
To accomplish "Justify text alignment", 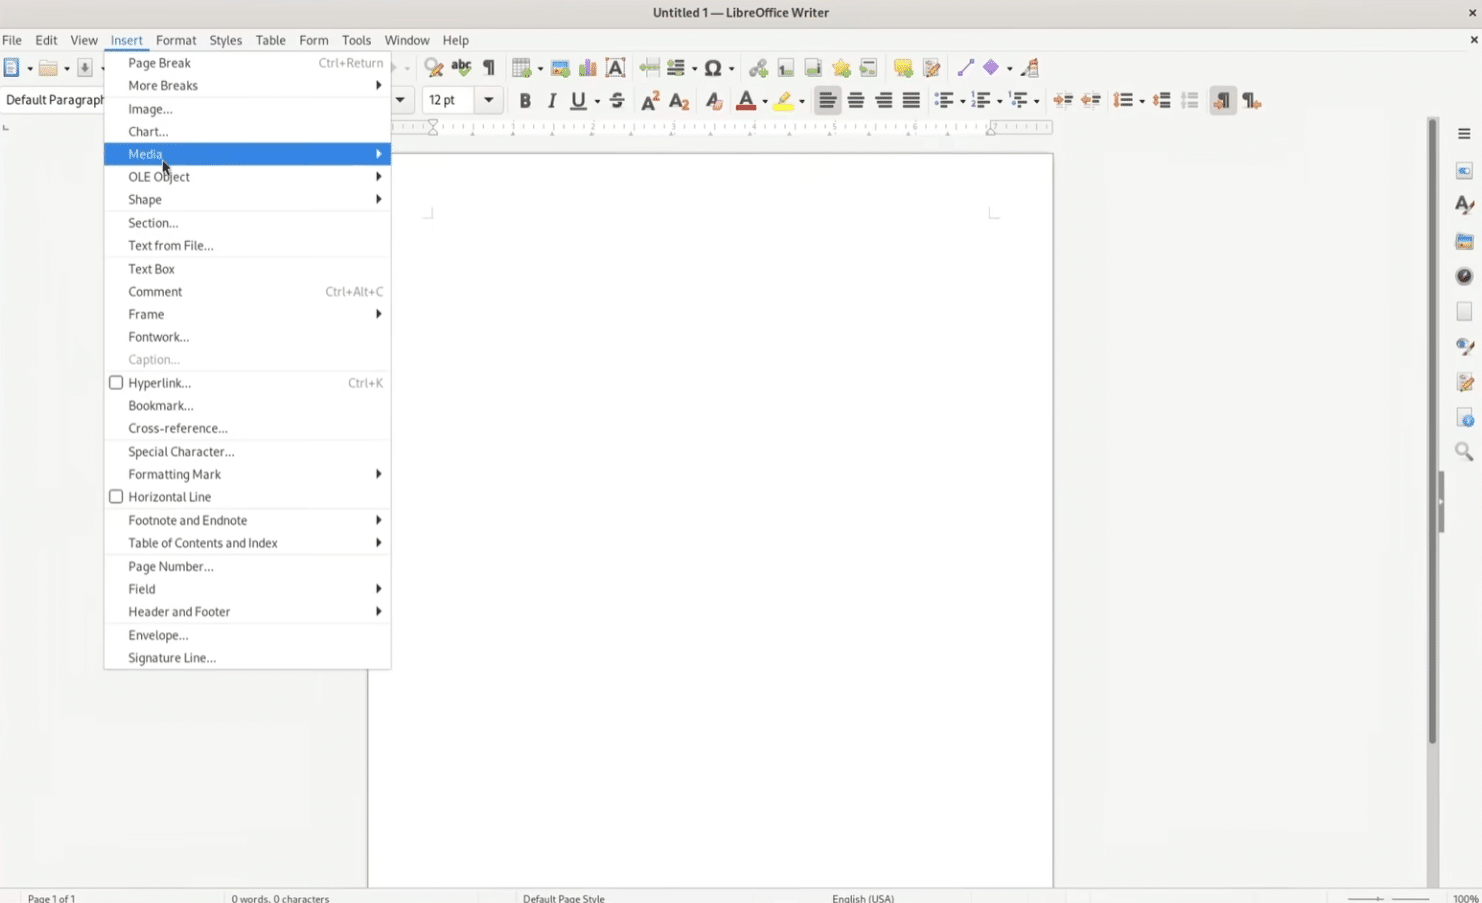I will click(911, 100).
